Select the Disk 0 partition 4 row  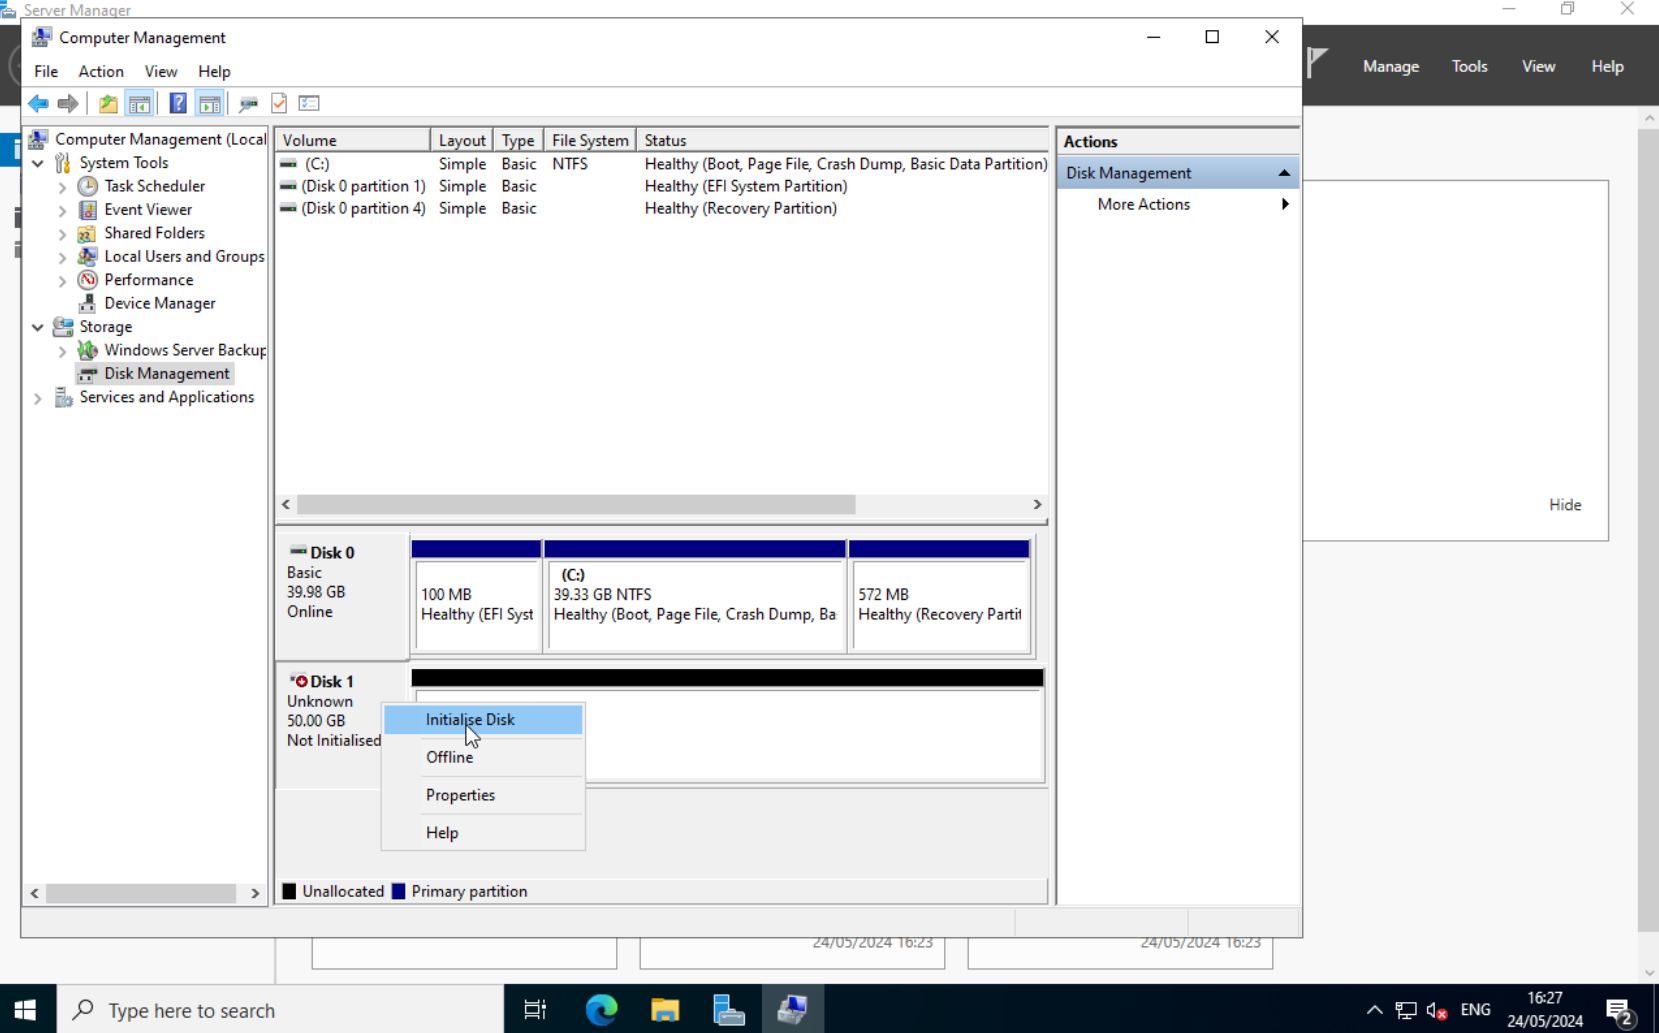(x=662, y=208)
